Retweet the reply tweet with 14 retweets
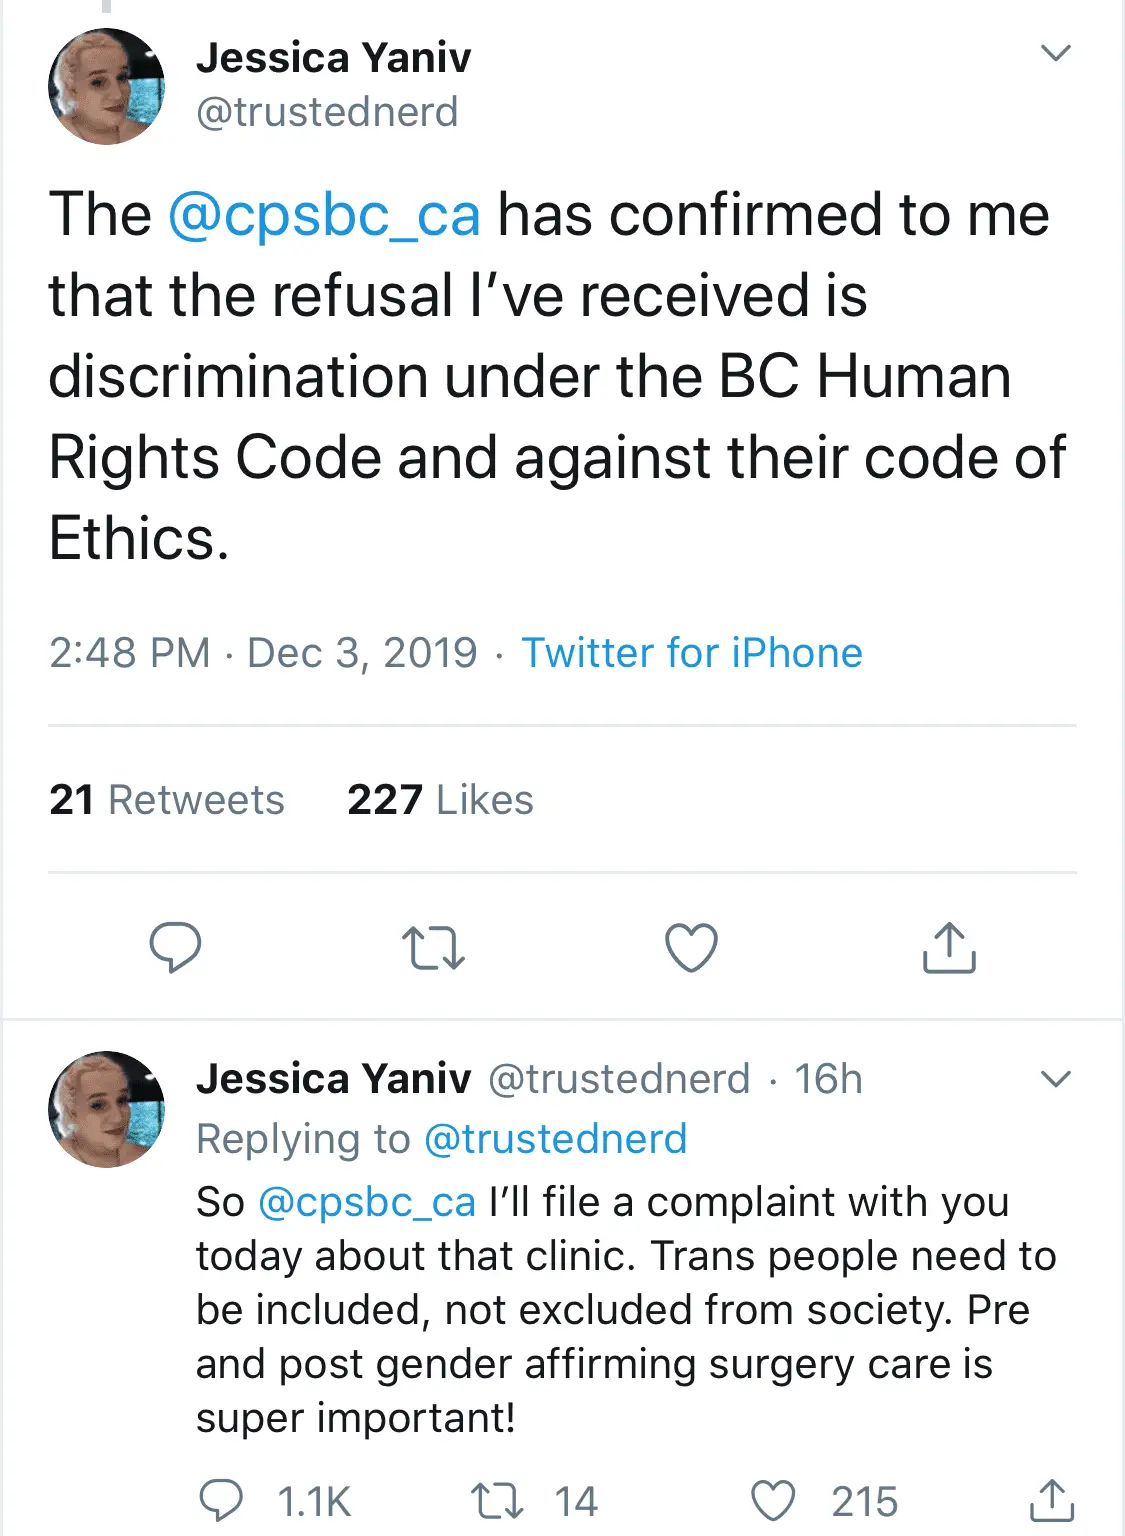The height and width of the screenshot is (1536, 1125). [497, 1501]
